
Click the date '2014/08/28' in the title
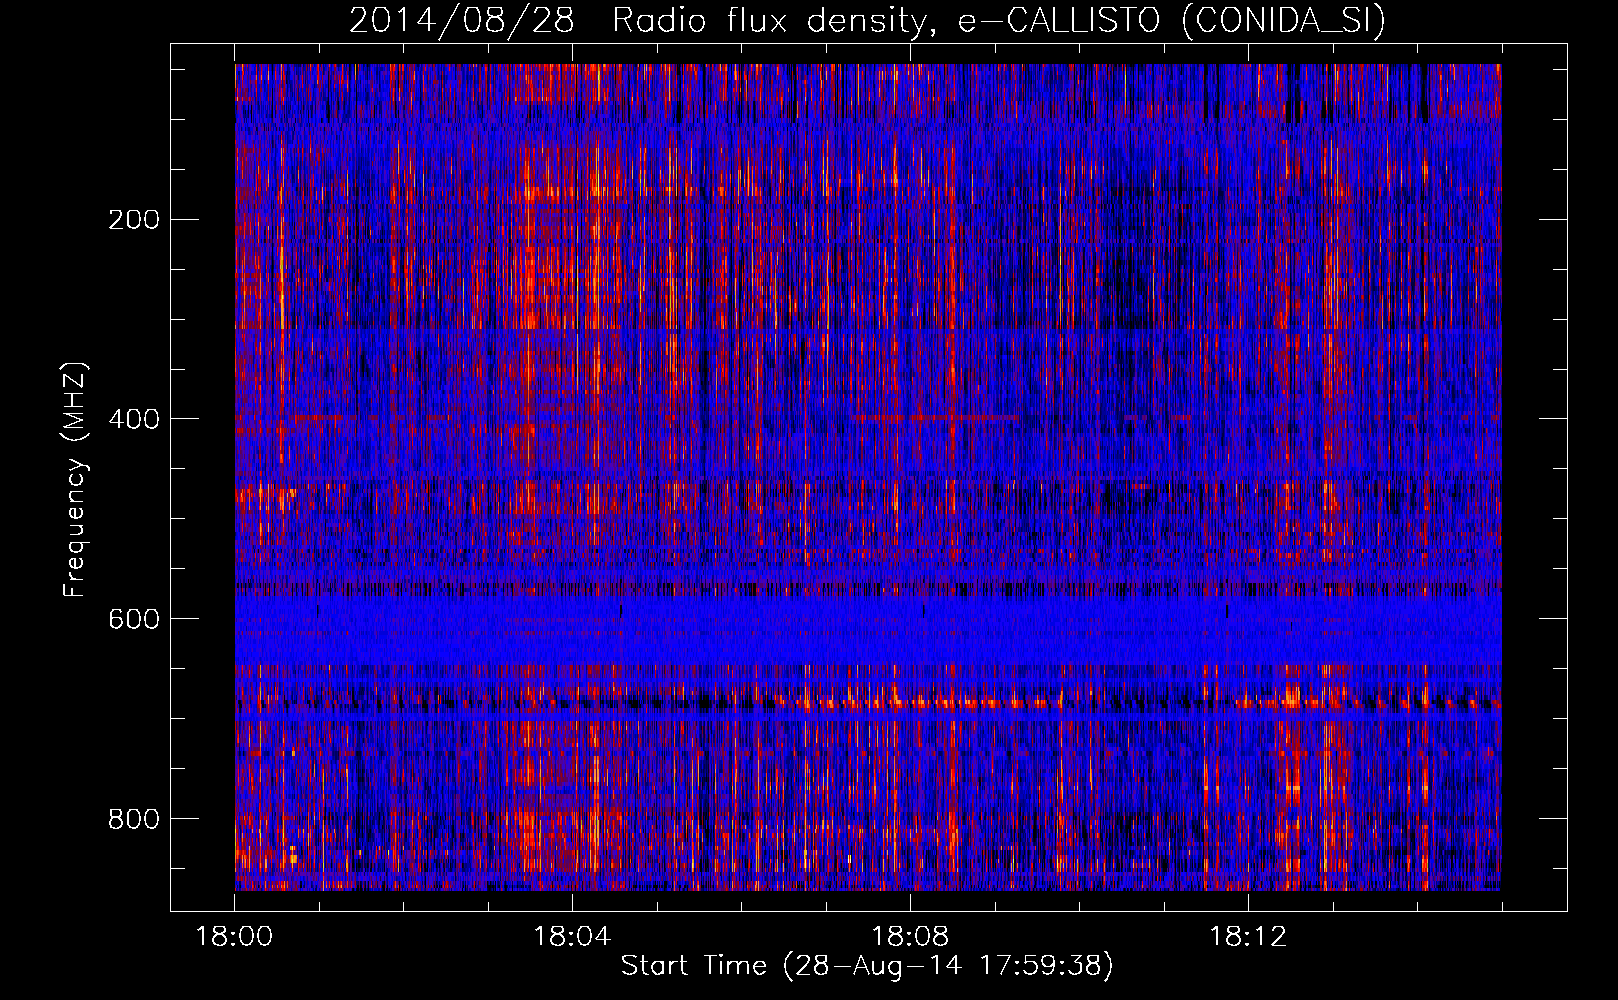pos(462,21)
